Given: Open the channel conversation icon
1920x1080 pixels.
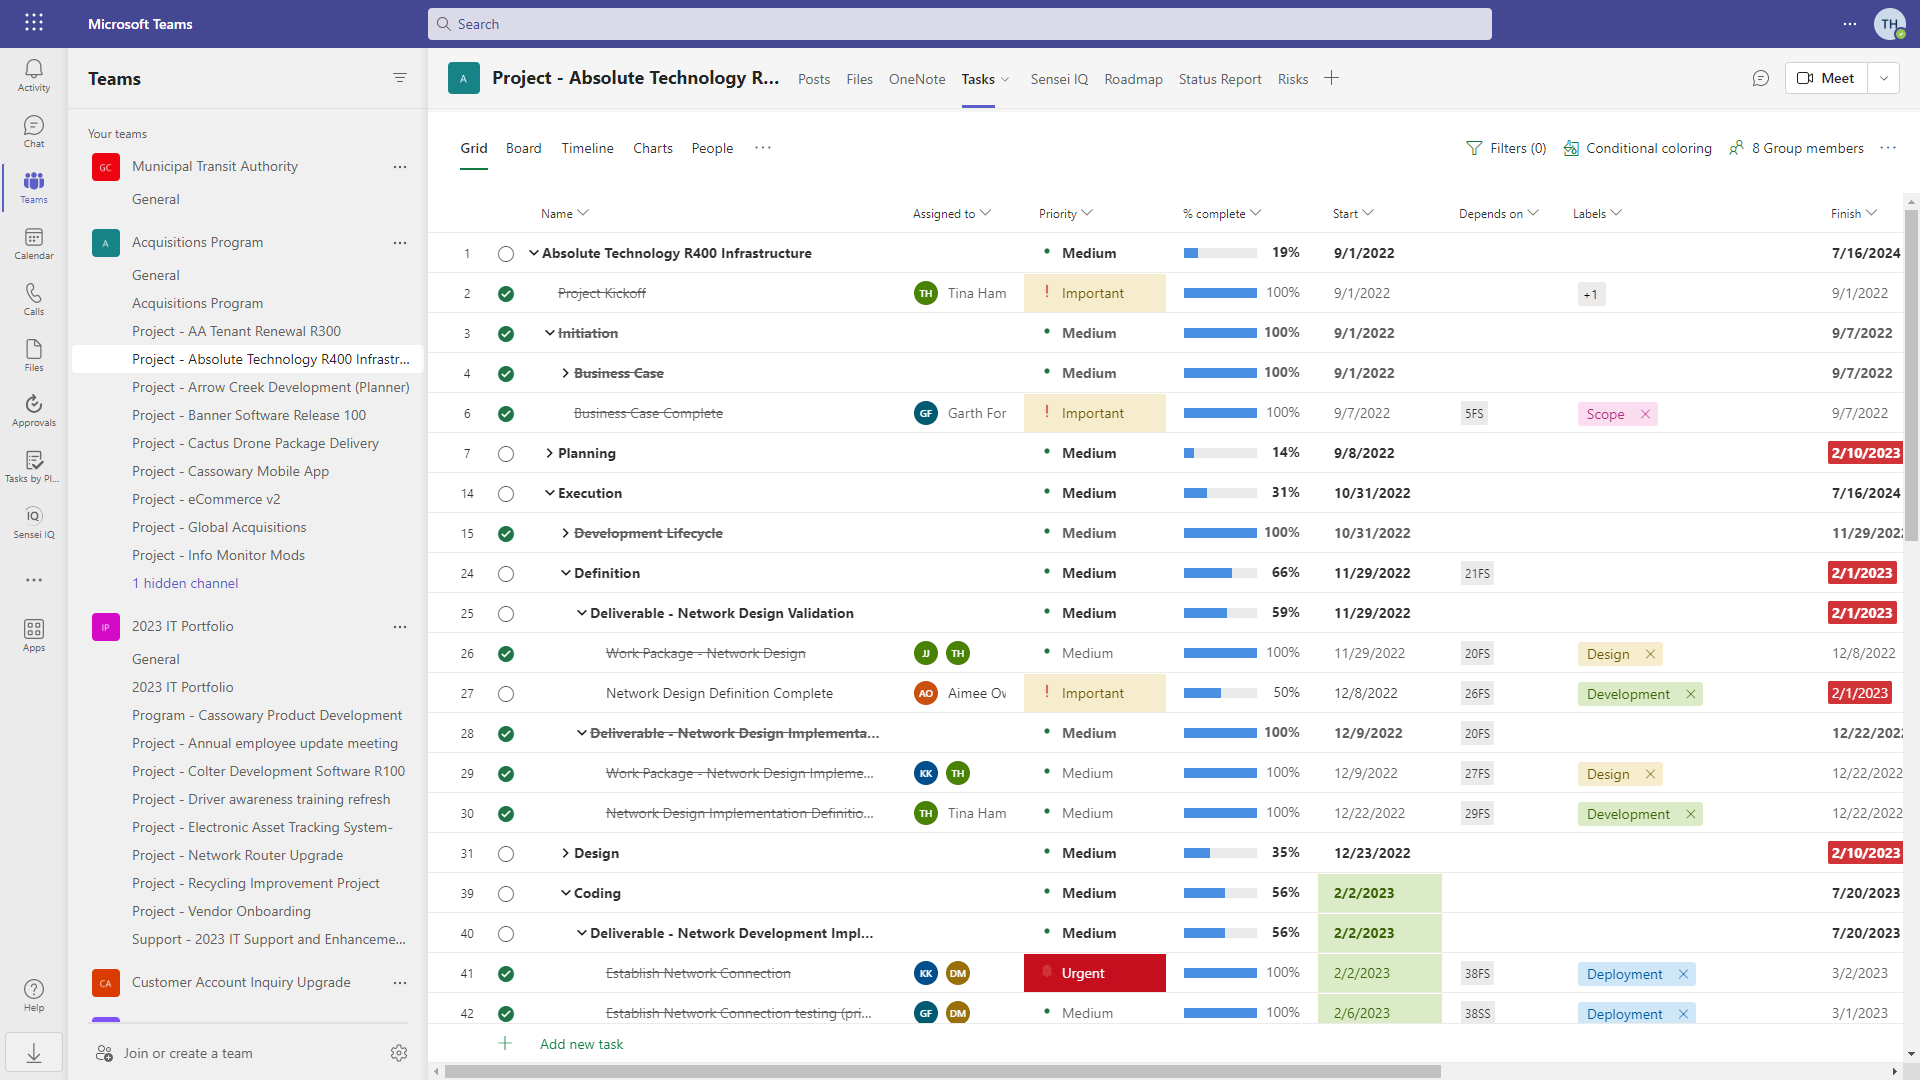Looking at the screenshot, I should pyautogui.click(x=1761, y=78).
